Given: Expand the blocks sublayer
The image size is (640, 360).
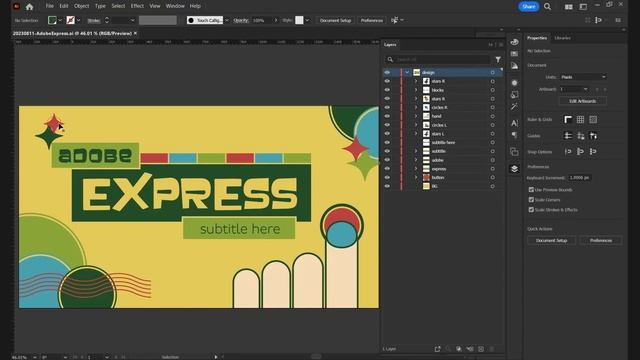Looking at the screenshot, I should point(416,90).
